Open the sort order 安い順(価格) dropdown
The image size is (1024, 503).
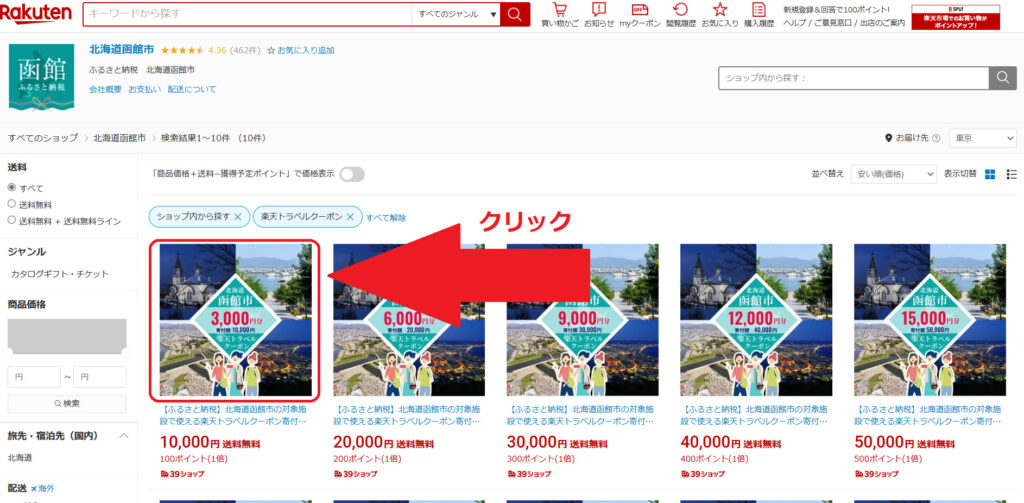coord(893,174)
